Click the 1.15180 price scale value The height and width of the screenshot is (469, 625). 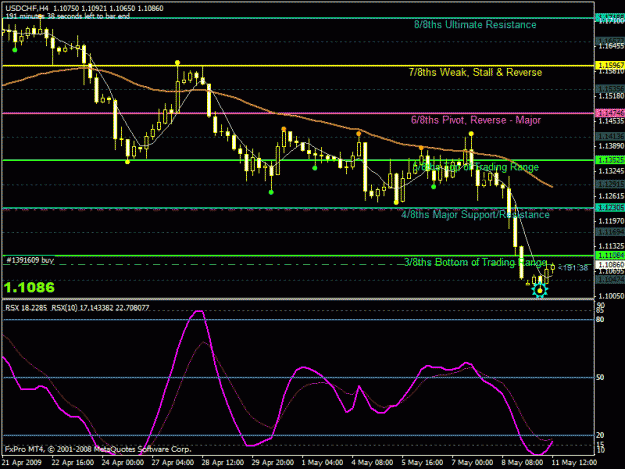pyautogui.click(x=611, y=96)
